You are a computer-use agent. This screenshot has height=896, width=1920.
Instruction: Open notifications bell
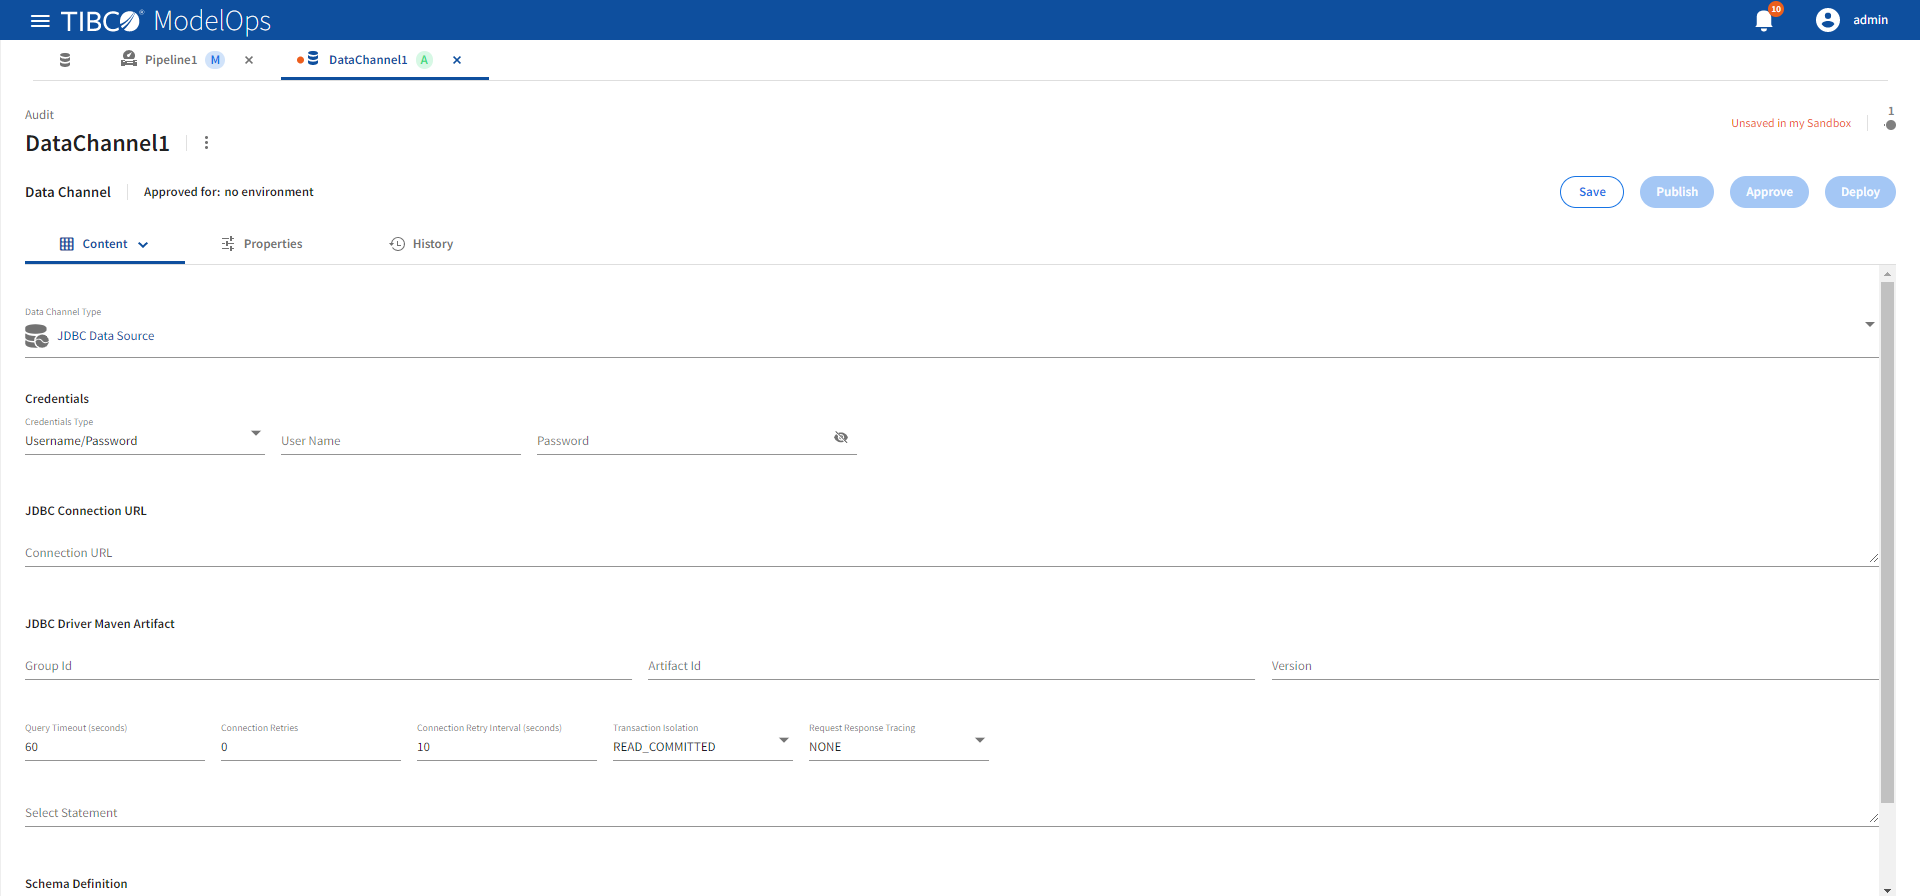pyautogui.click(x=1764, y=21)
